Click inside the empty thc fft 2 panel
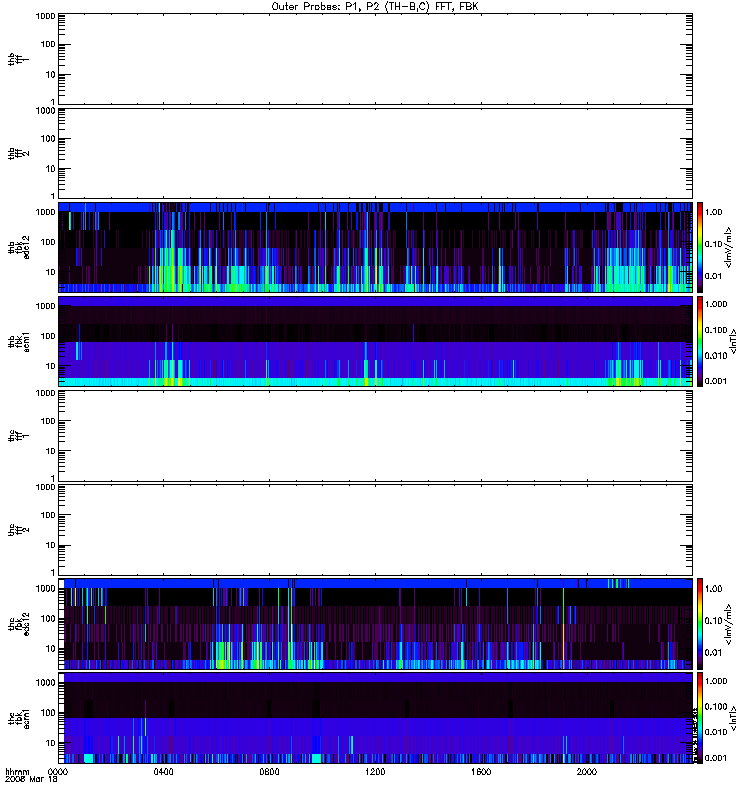 pyautogui.click(x=375, y=530)
